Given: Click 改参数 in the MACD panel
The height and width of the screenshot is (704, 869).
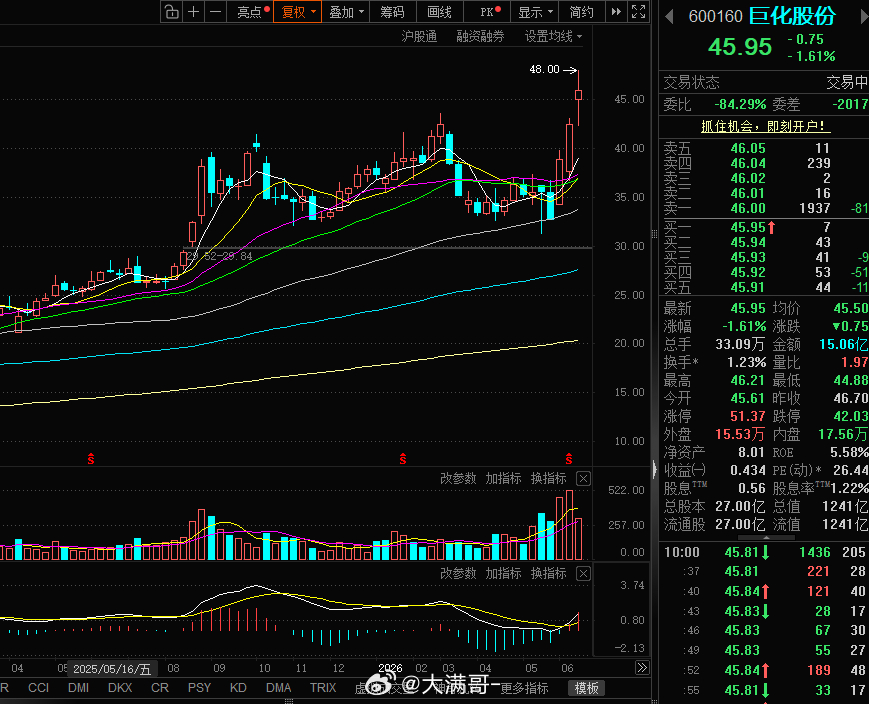Looking at the screenshot, I should pos(458,573).
